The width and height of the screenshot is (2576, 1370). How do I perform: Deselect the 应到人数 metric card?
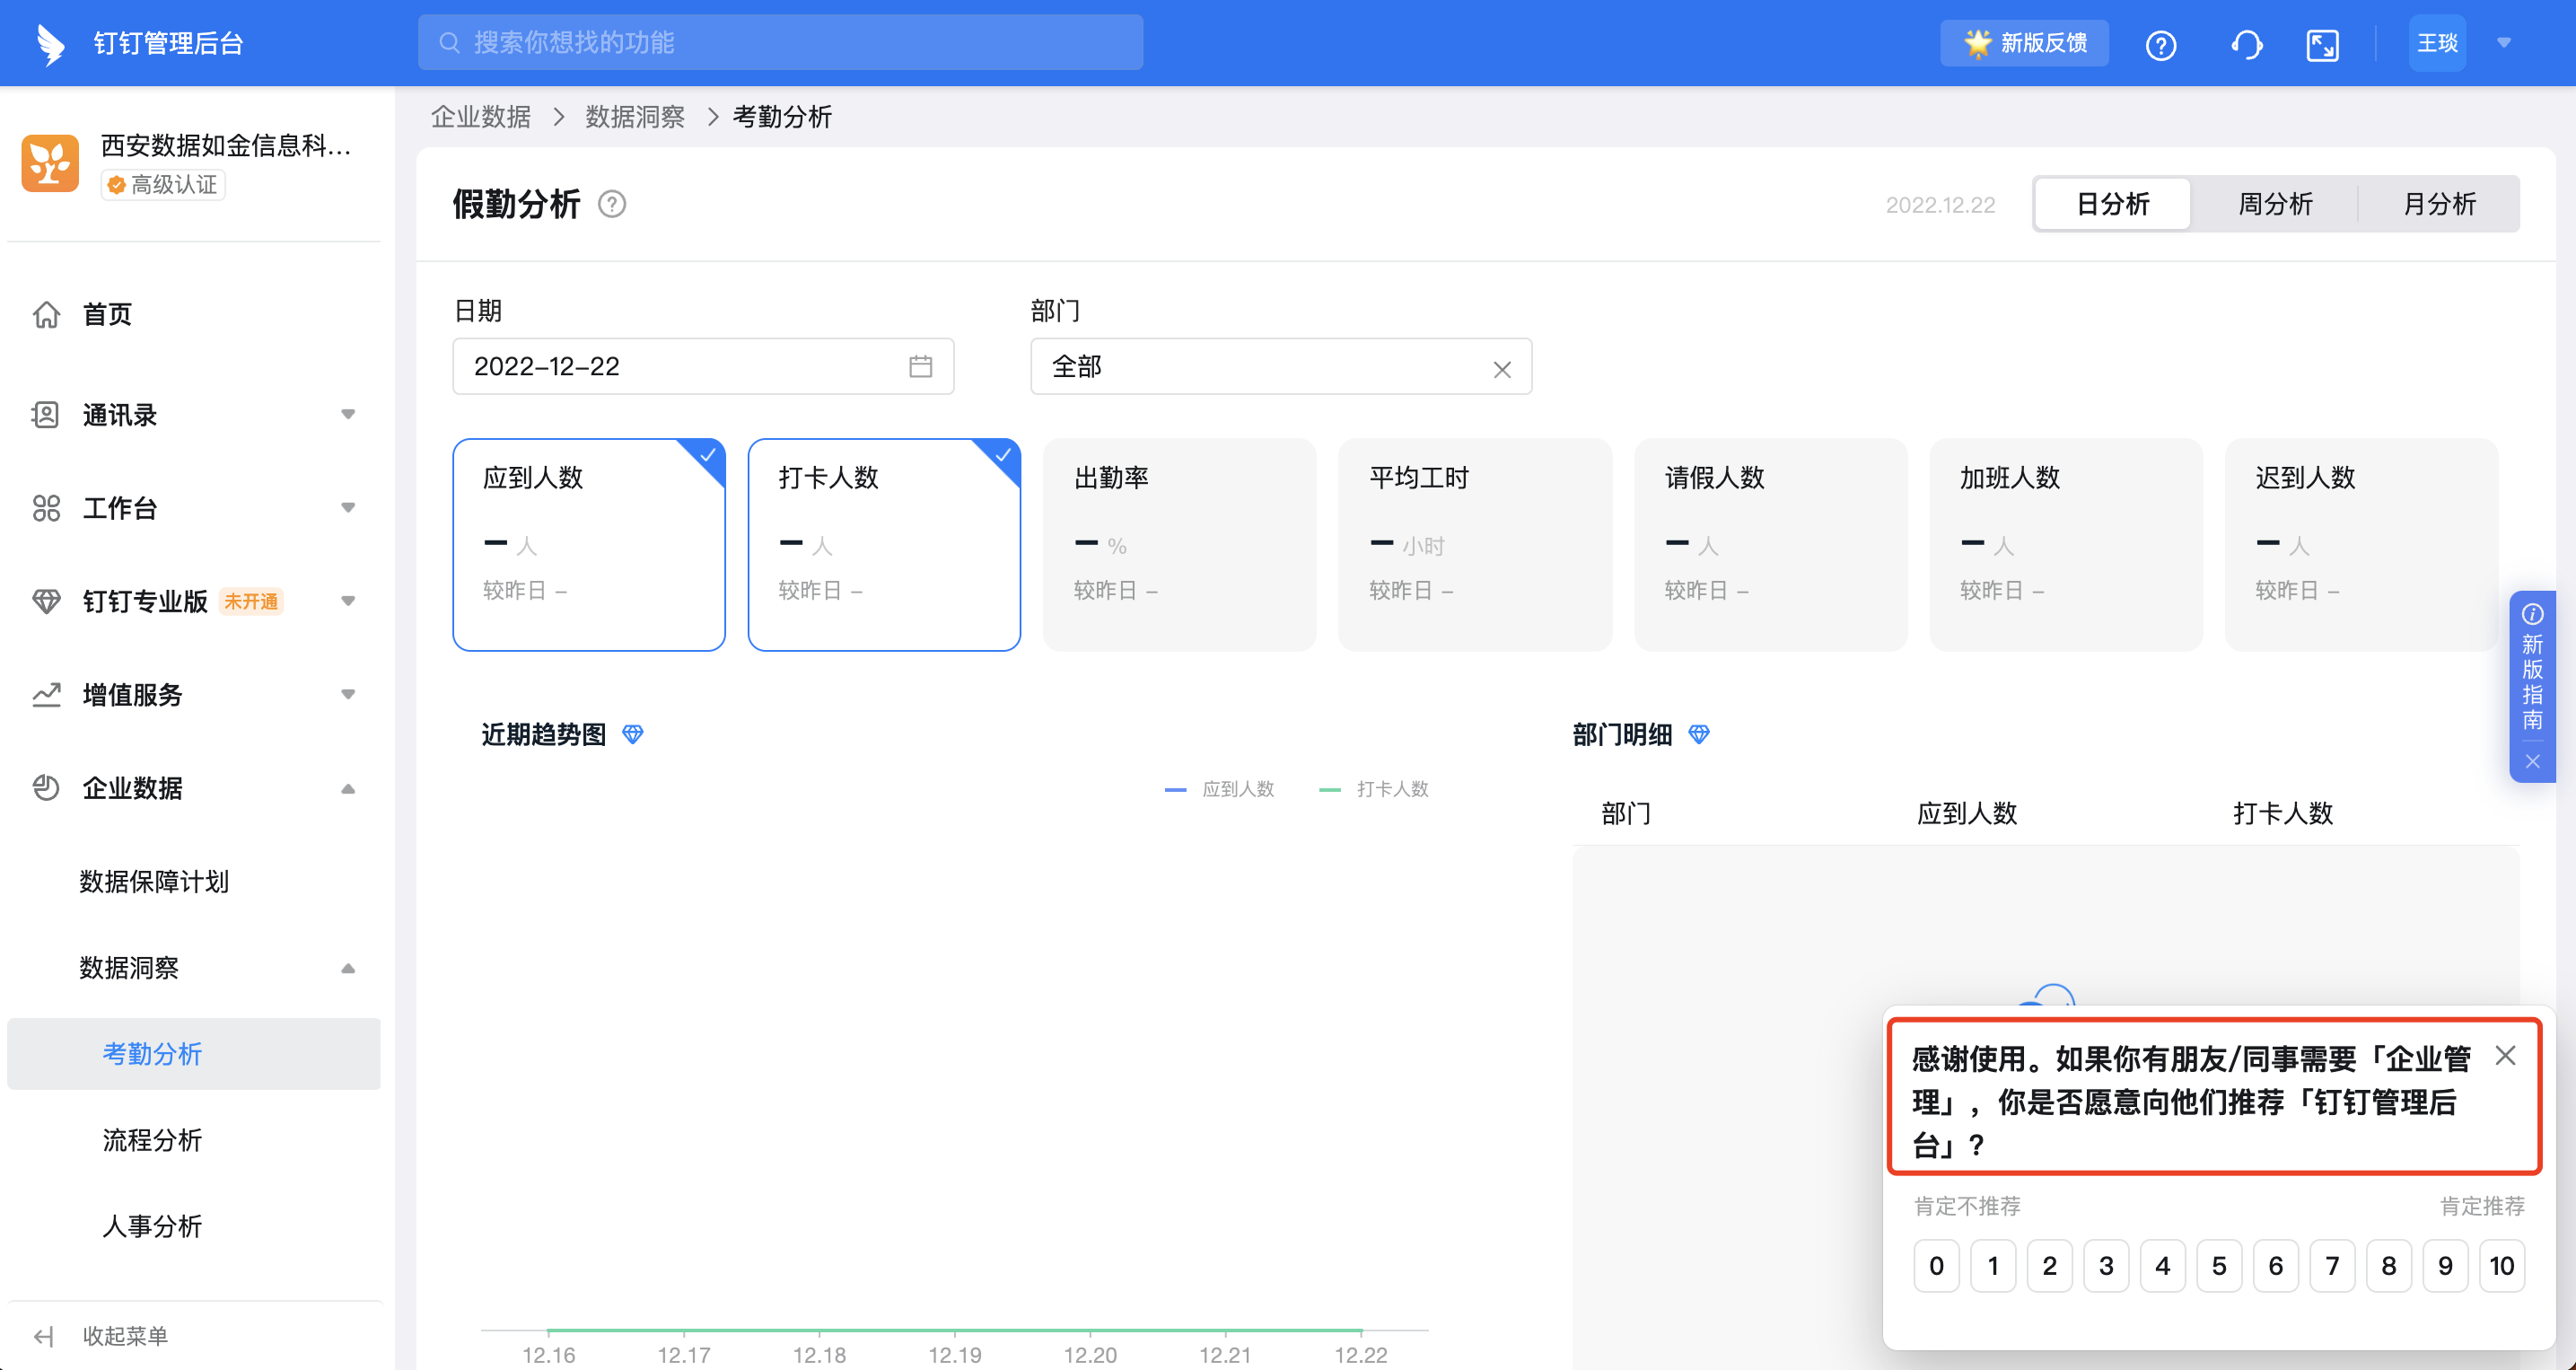click(x=589, y=545)
